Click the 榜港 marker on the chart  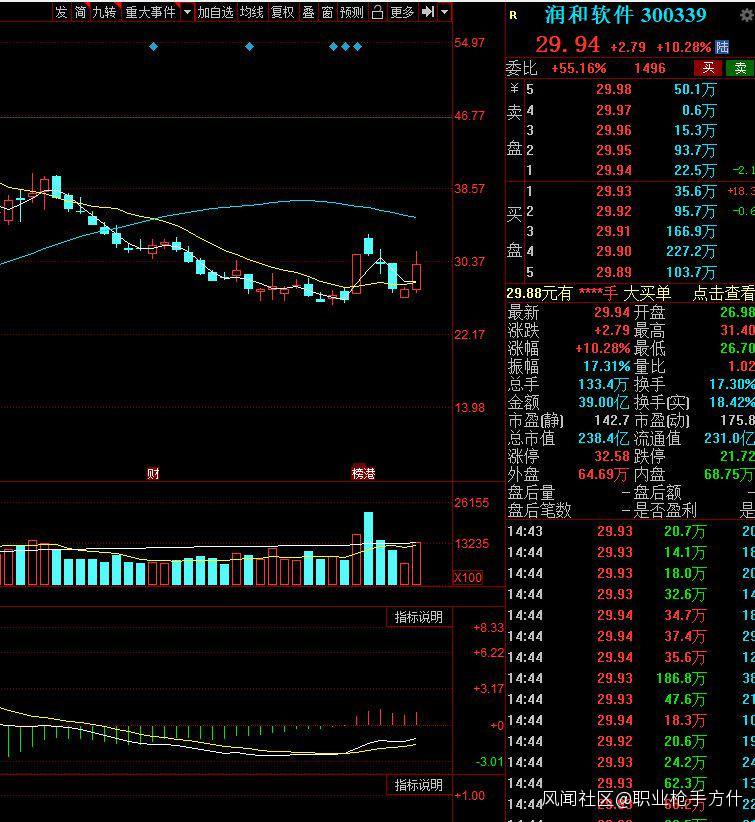pyautogui.click(x=363, y=474)
